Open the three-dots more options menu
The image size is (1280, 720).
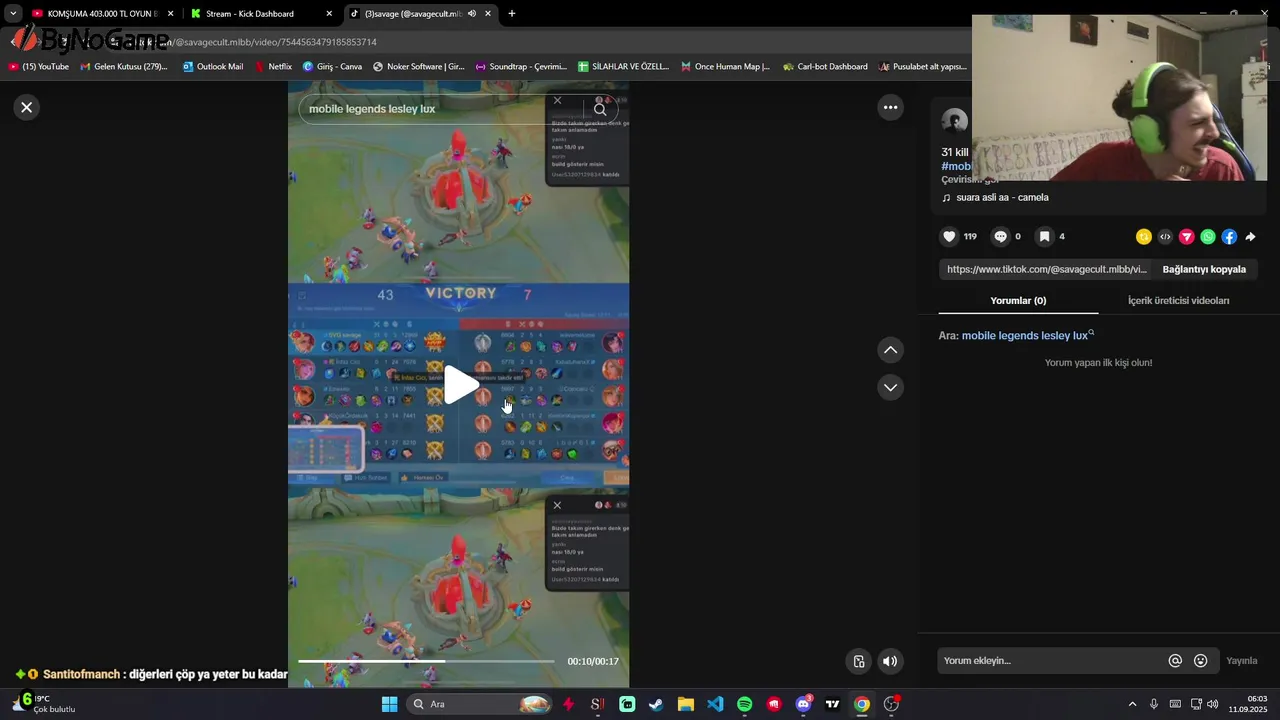(890, 107)
